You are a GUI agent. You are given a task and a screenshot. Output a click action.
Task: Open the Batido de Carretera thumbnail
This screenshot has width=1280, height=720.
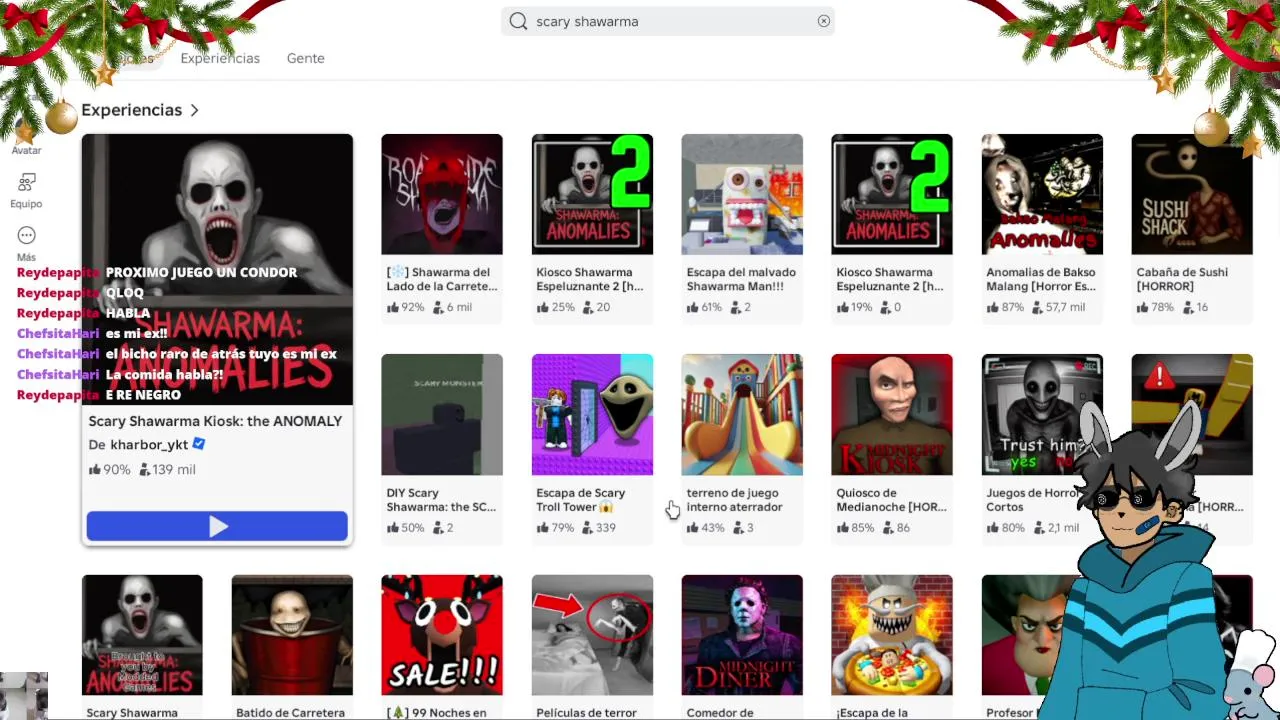(x=292, y=635)
